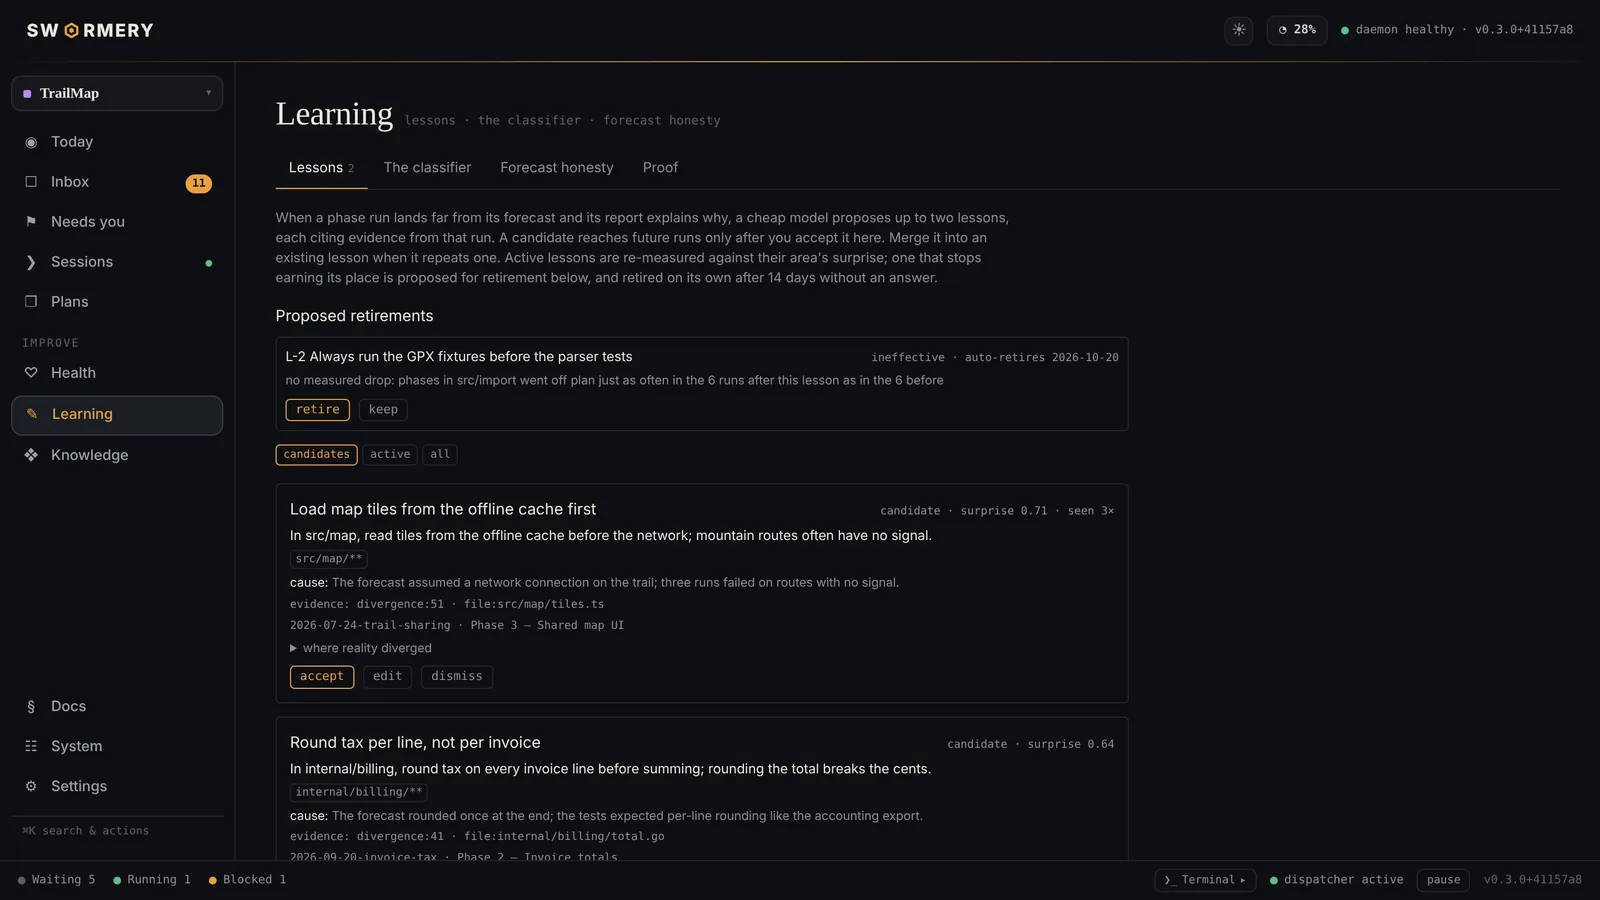1600x900 pixels.
Task: Click the Learning pencil icon
Action: pos(32,414)
